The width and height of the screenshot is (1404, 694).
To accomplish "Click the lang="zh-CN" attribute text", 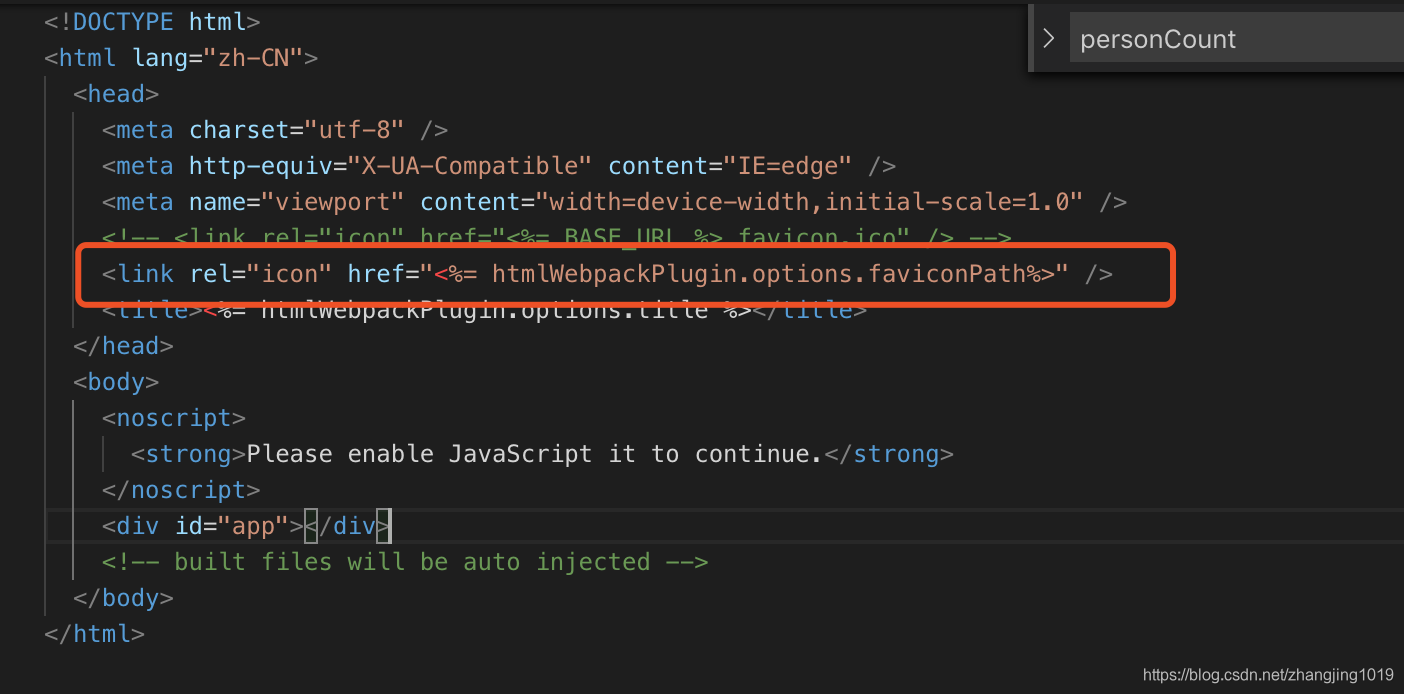I will coord(218,58).
